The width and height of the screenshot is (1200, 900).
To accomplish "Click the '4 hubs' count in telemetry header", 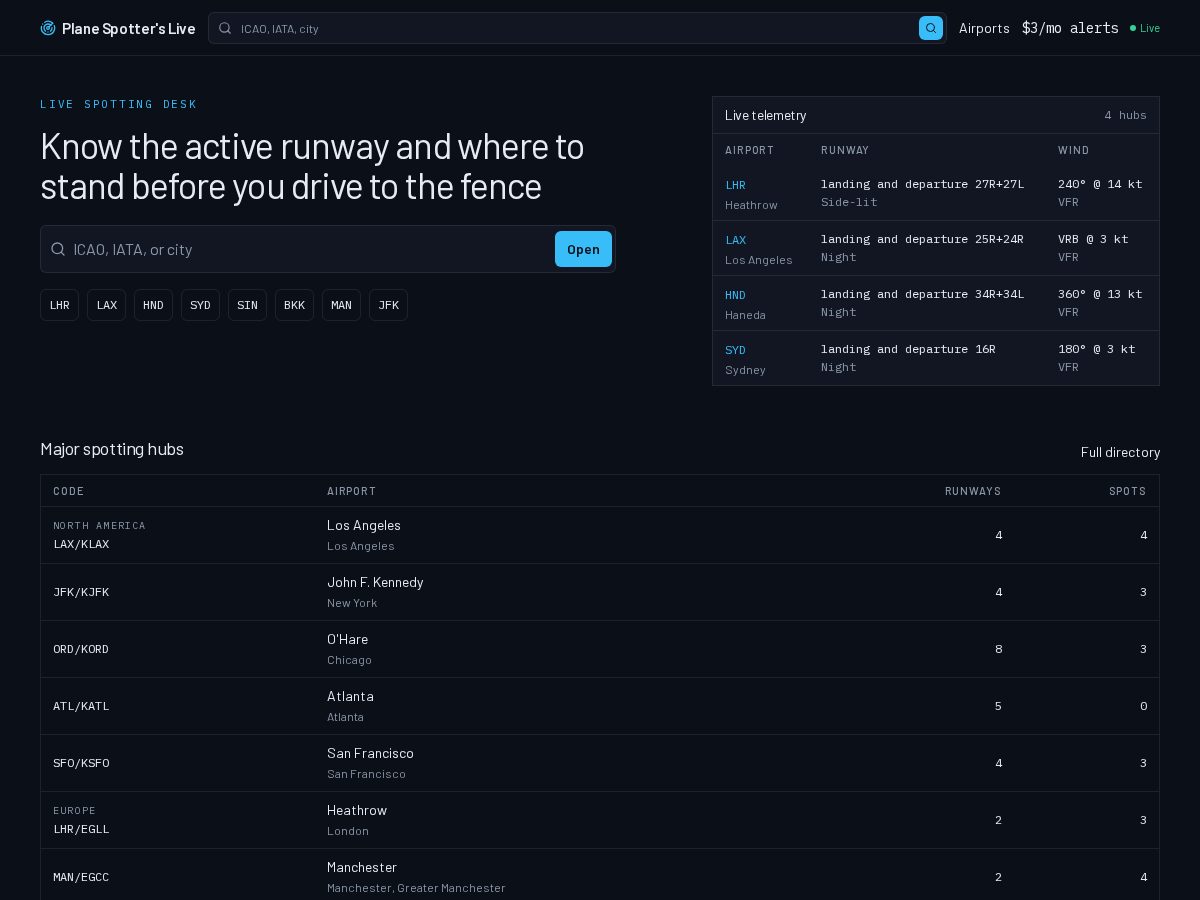I will [x=1125, y=115].
